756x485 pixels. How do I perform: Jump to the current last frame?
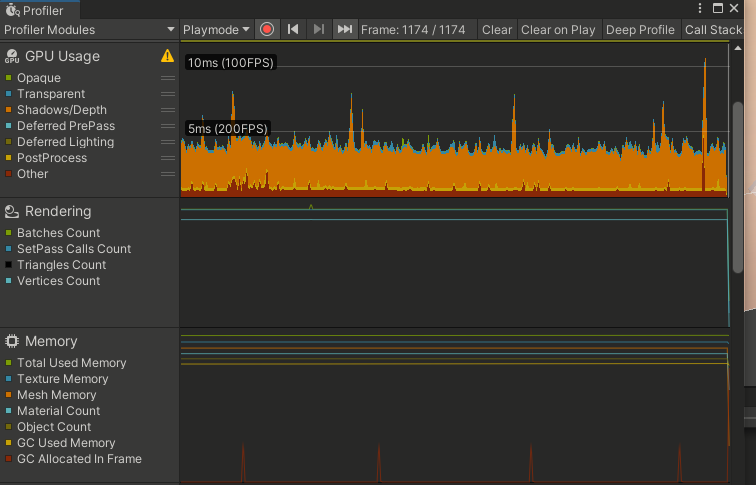[x=345, y=29]
